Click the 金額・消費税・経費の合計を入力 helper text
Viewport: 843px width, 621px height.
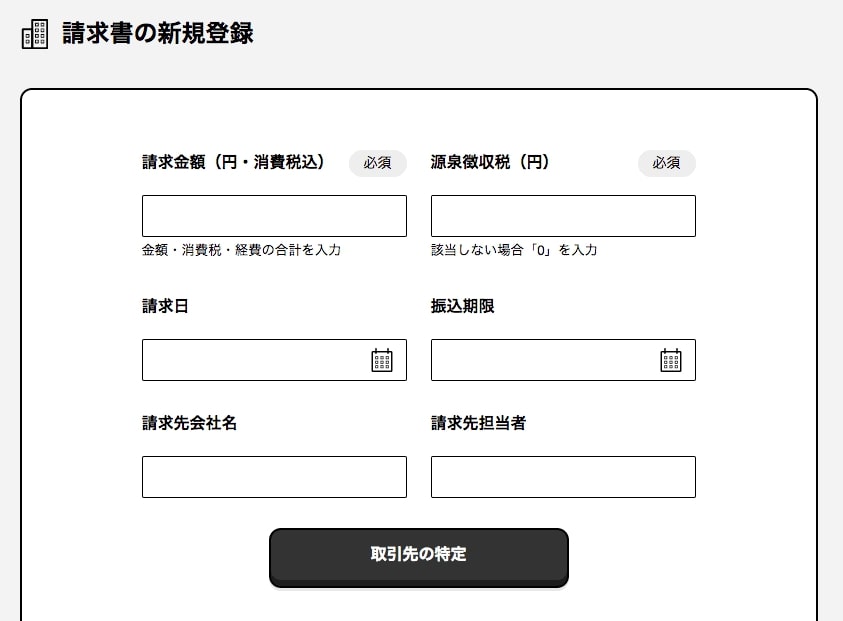click(x=242, y=250)
